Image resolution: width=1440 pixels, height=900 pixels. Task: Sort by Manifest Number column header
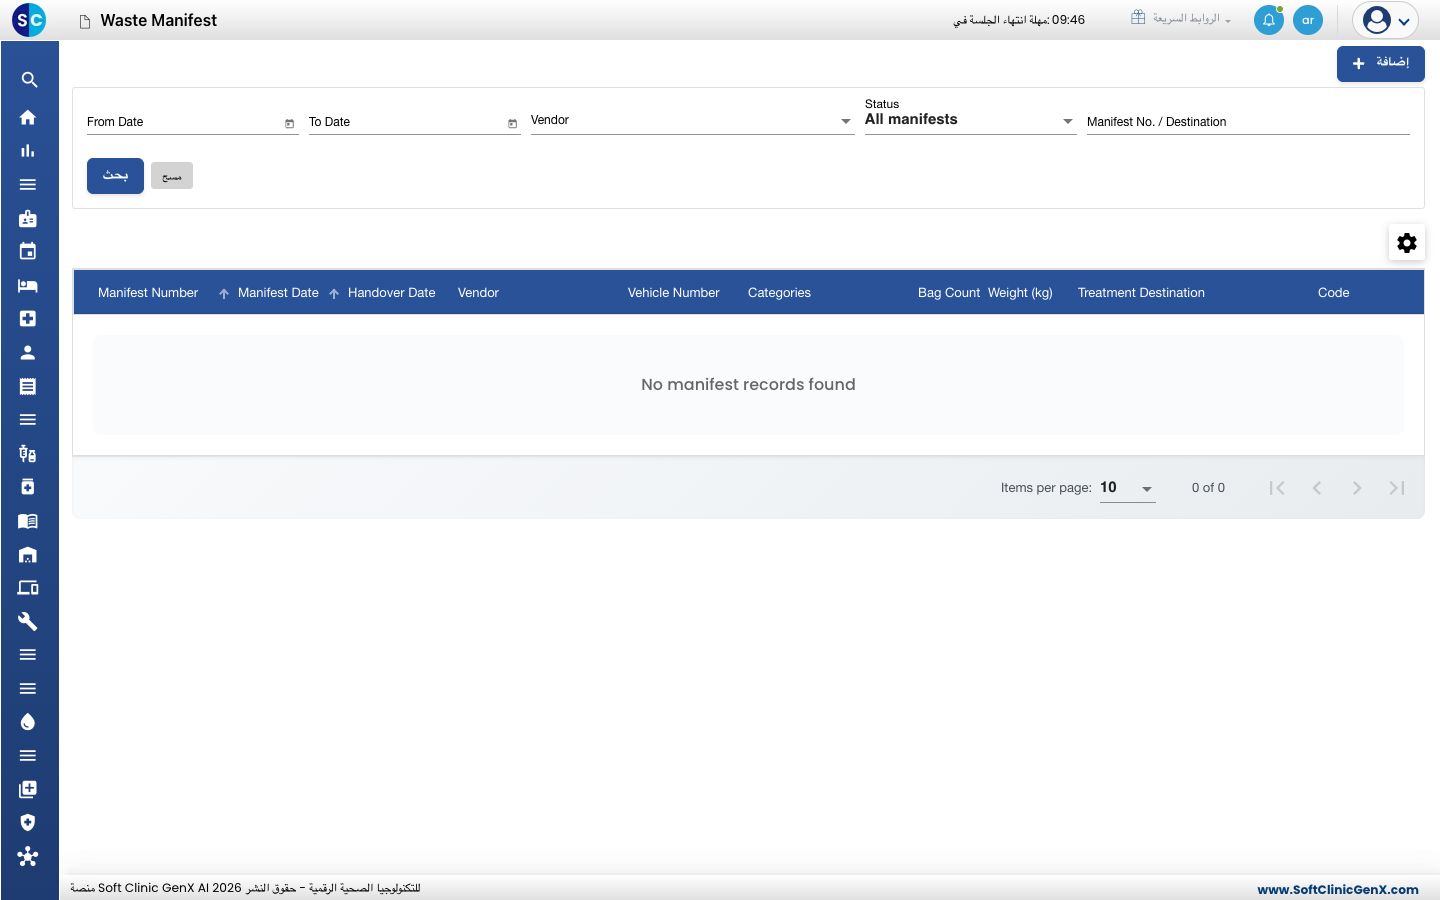tap(148, 293)
